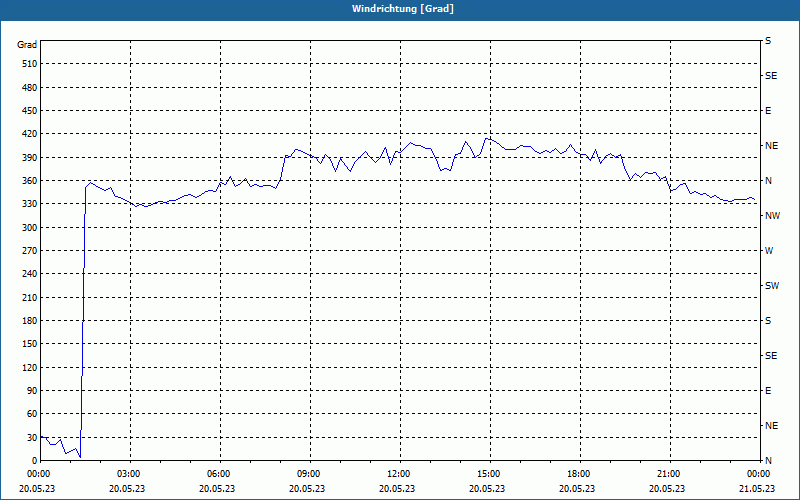Click the 'Grad' y-axis unit label

pos(27,45)
